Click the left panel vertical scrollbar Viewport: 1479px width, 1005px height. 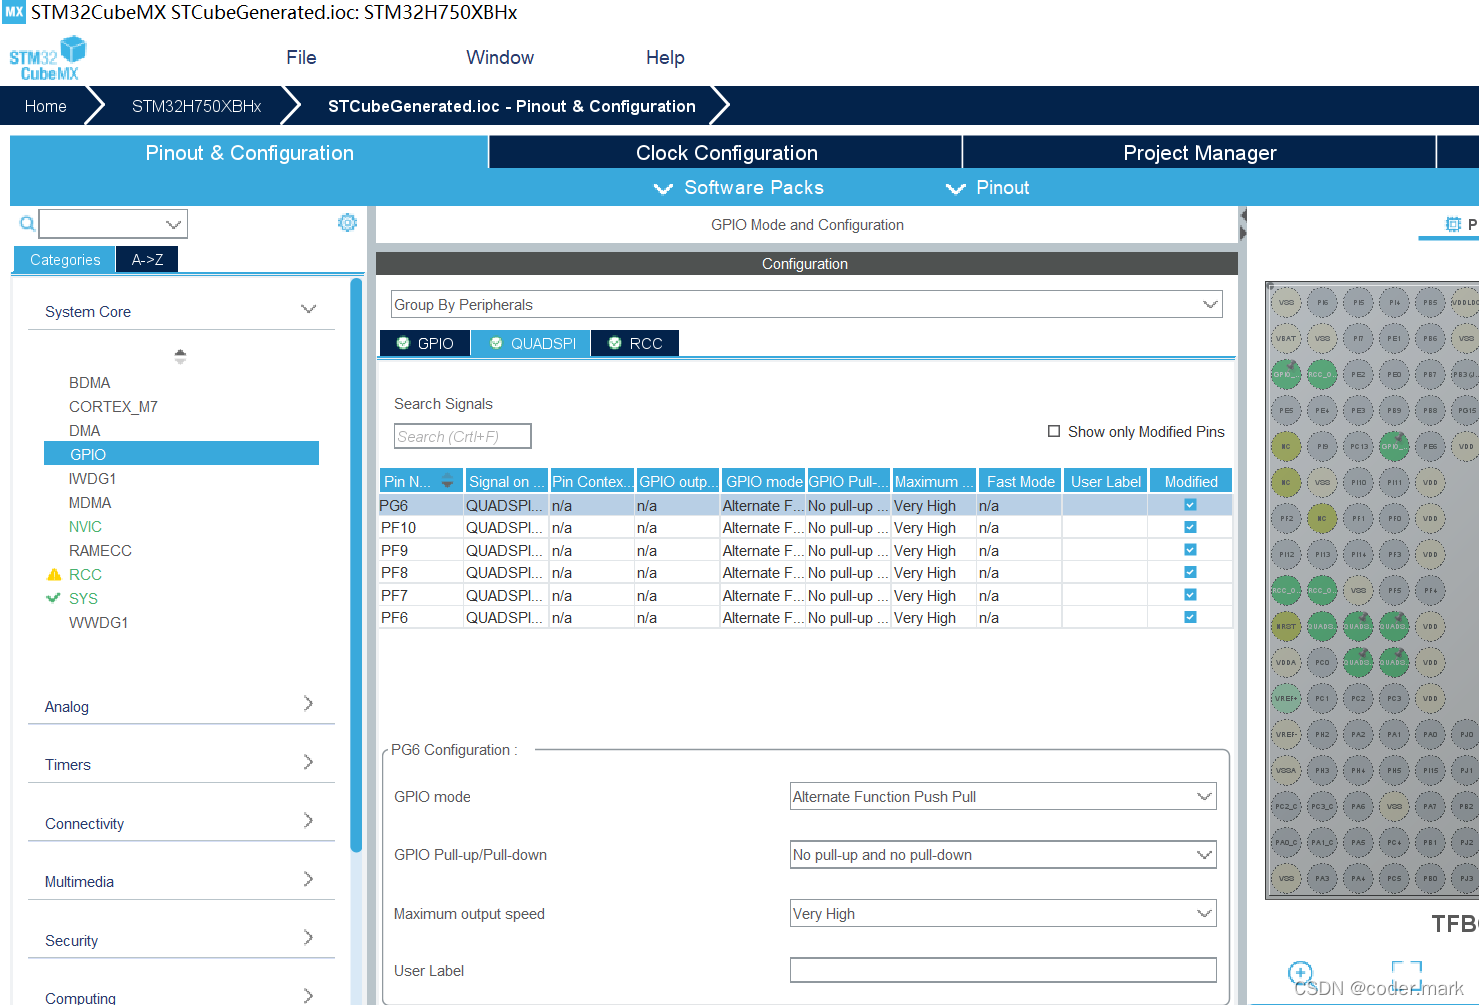coord(356,565)
